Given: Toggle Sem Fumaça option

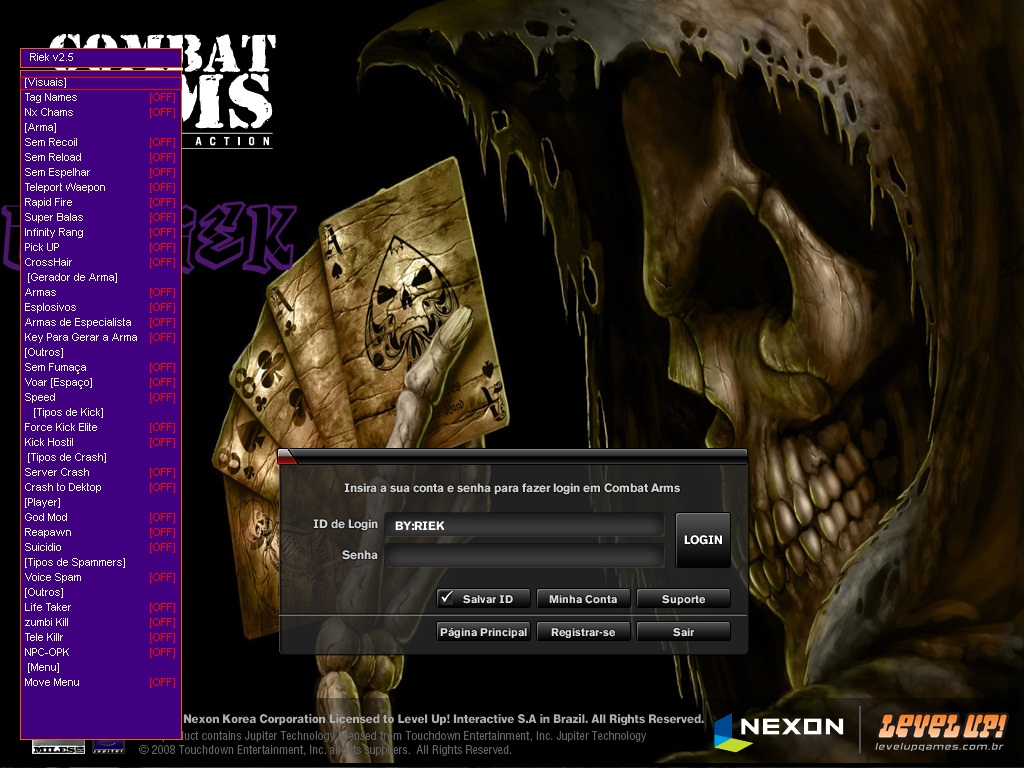Looking at the screenshot, I should [101, 368].
